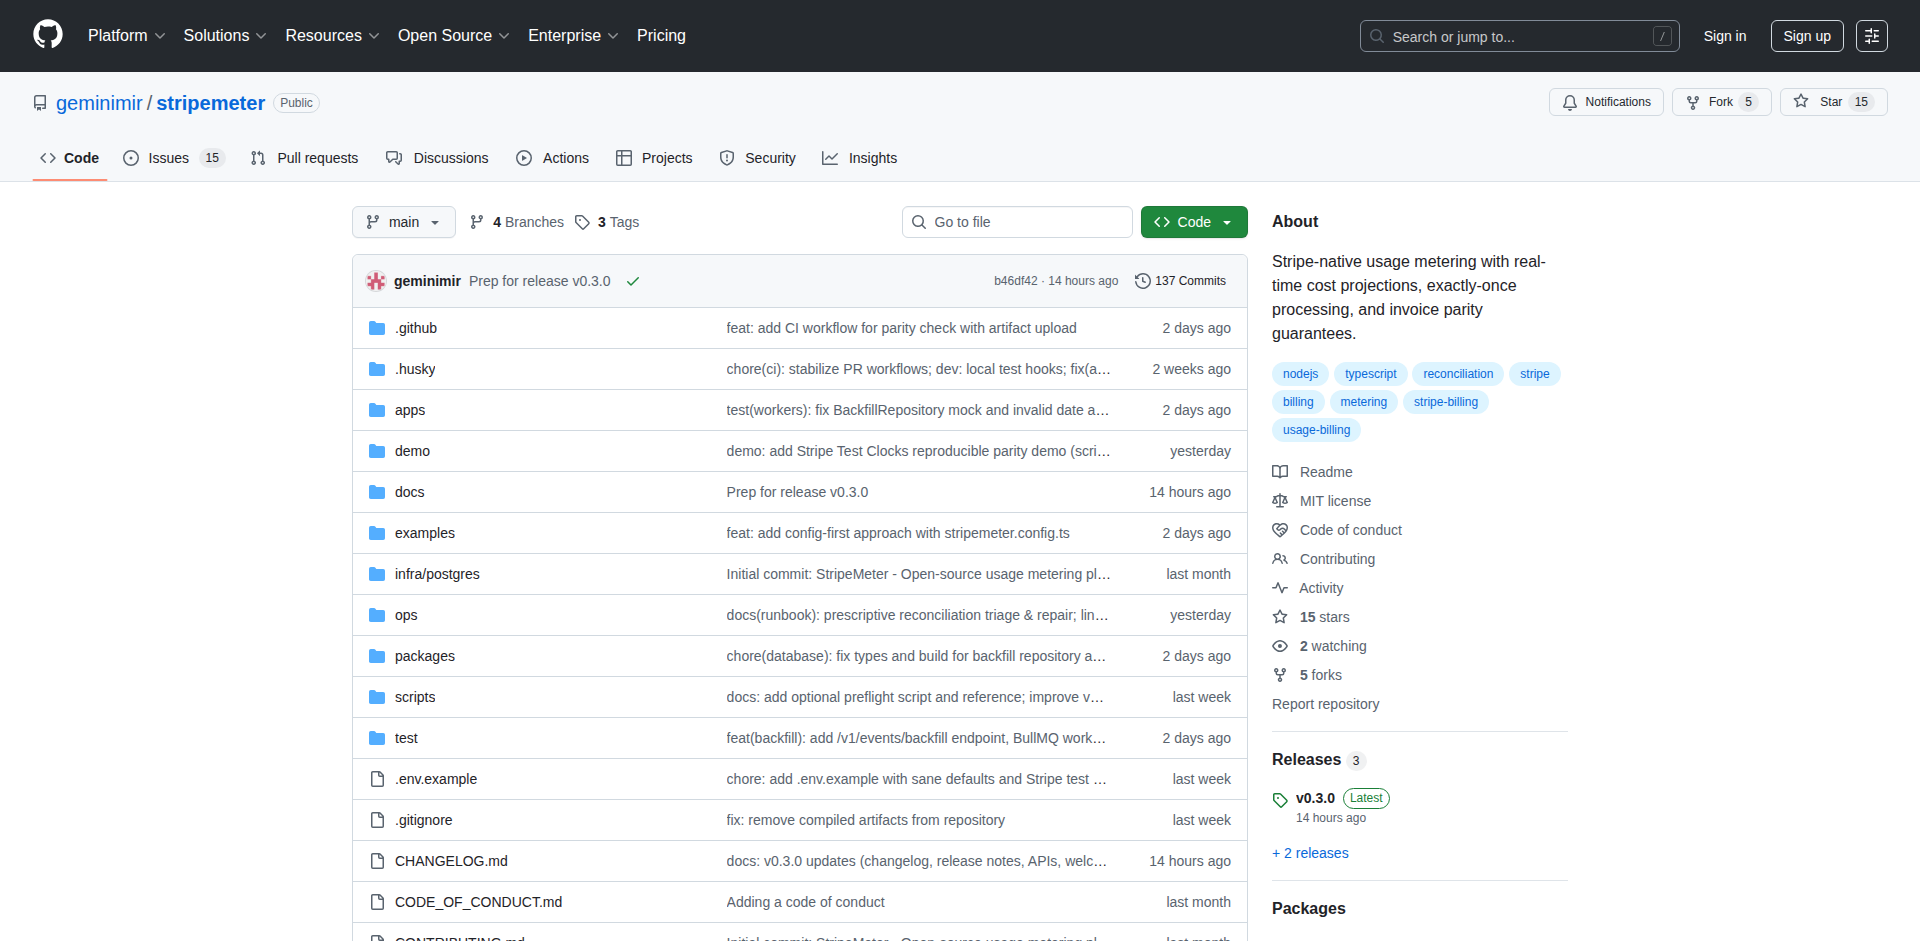Open the stripemeter repository name link

pos(211,103)
